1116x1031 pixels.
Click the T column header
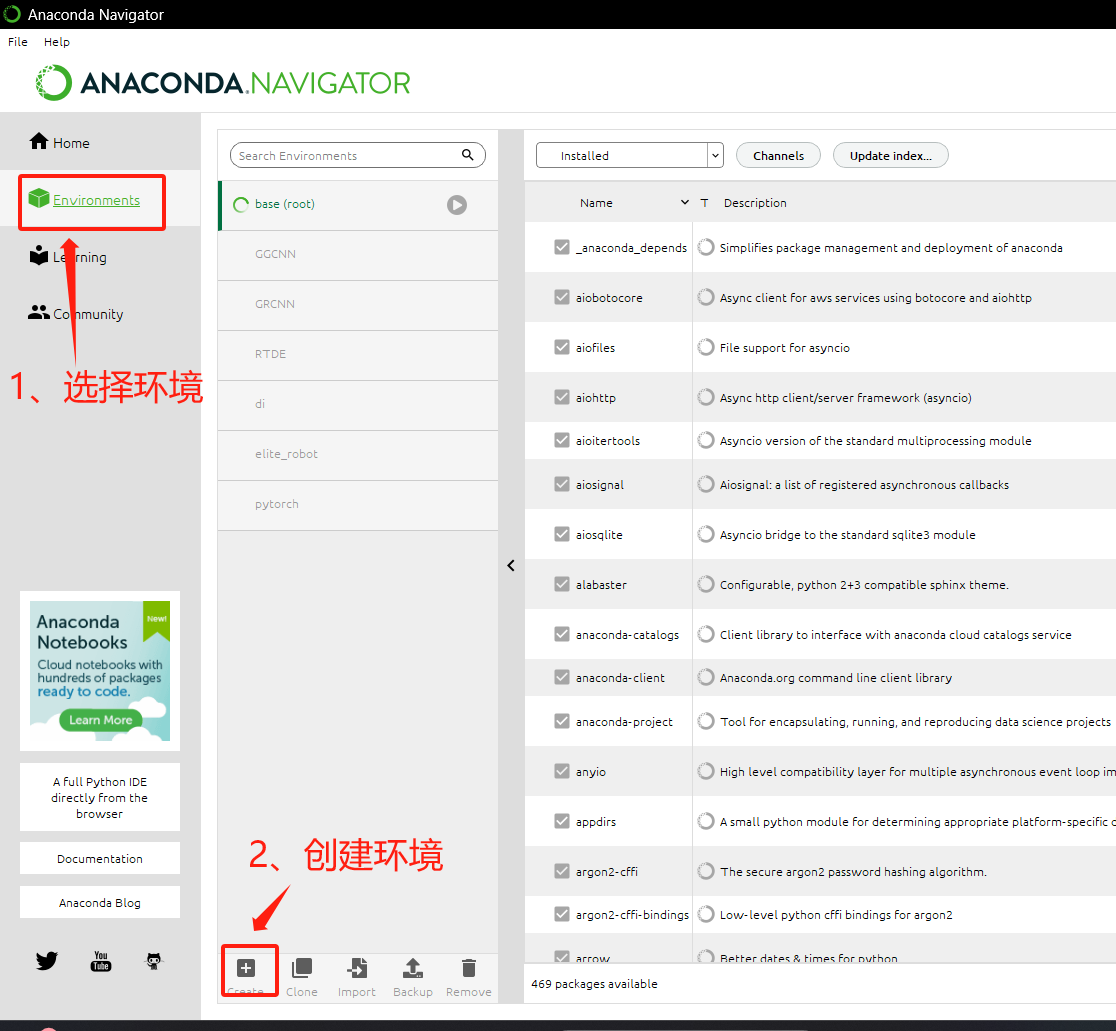tap(704, 203)
